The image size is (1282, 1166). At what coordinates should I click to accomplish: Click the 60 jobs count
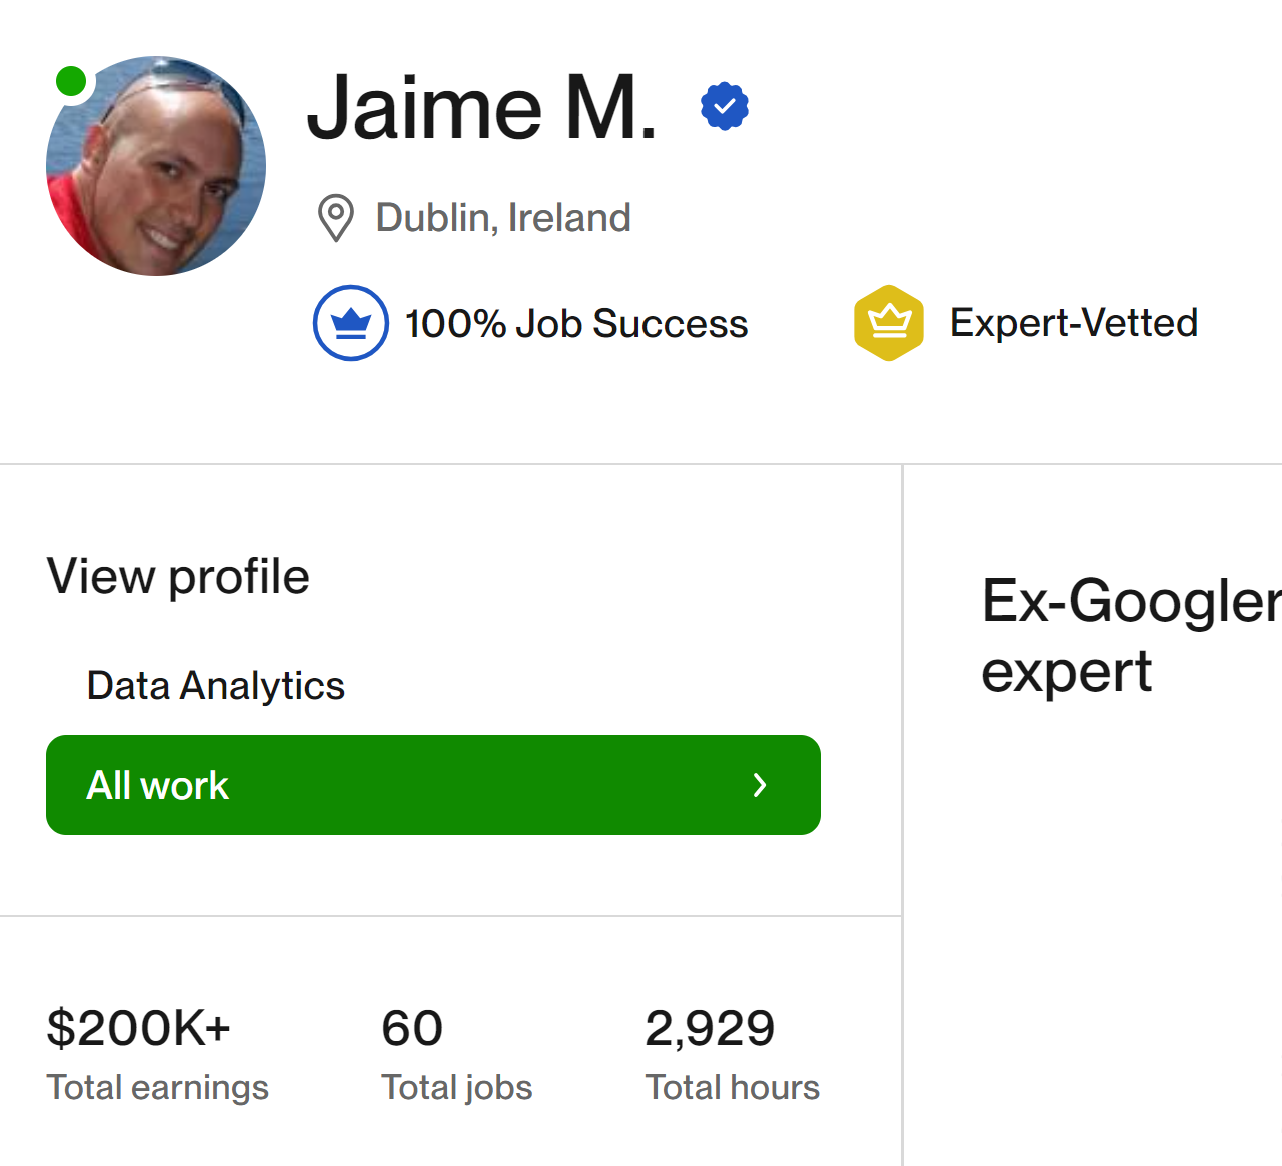[412, 1028]
